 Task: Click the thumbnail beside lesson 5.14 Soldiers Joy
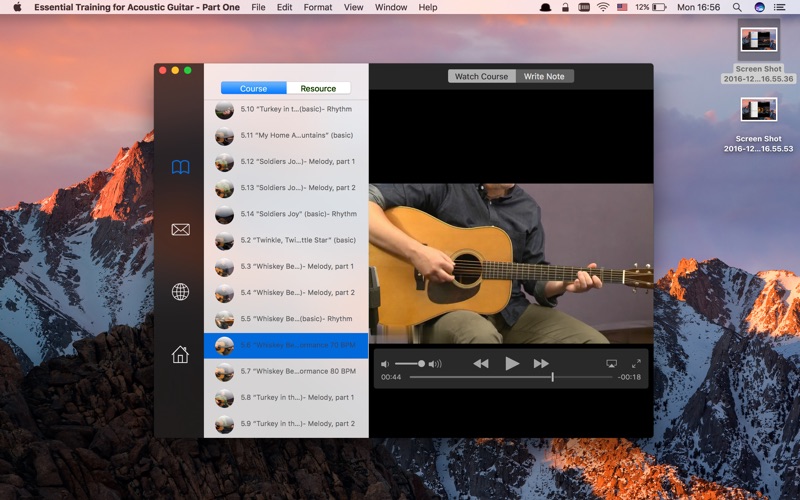click(224, 215)
